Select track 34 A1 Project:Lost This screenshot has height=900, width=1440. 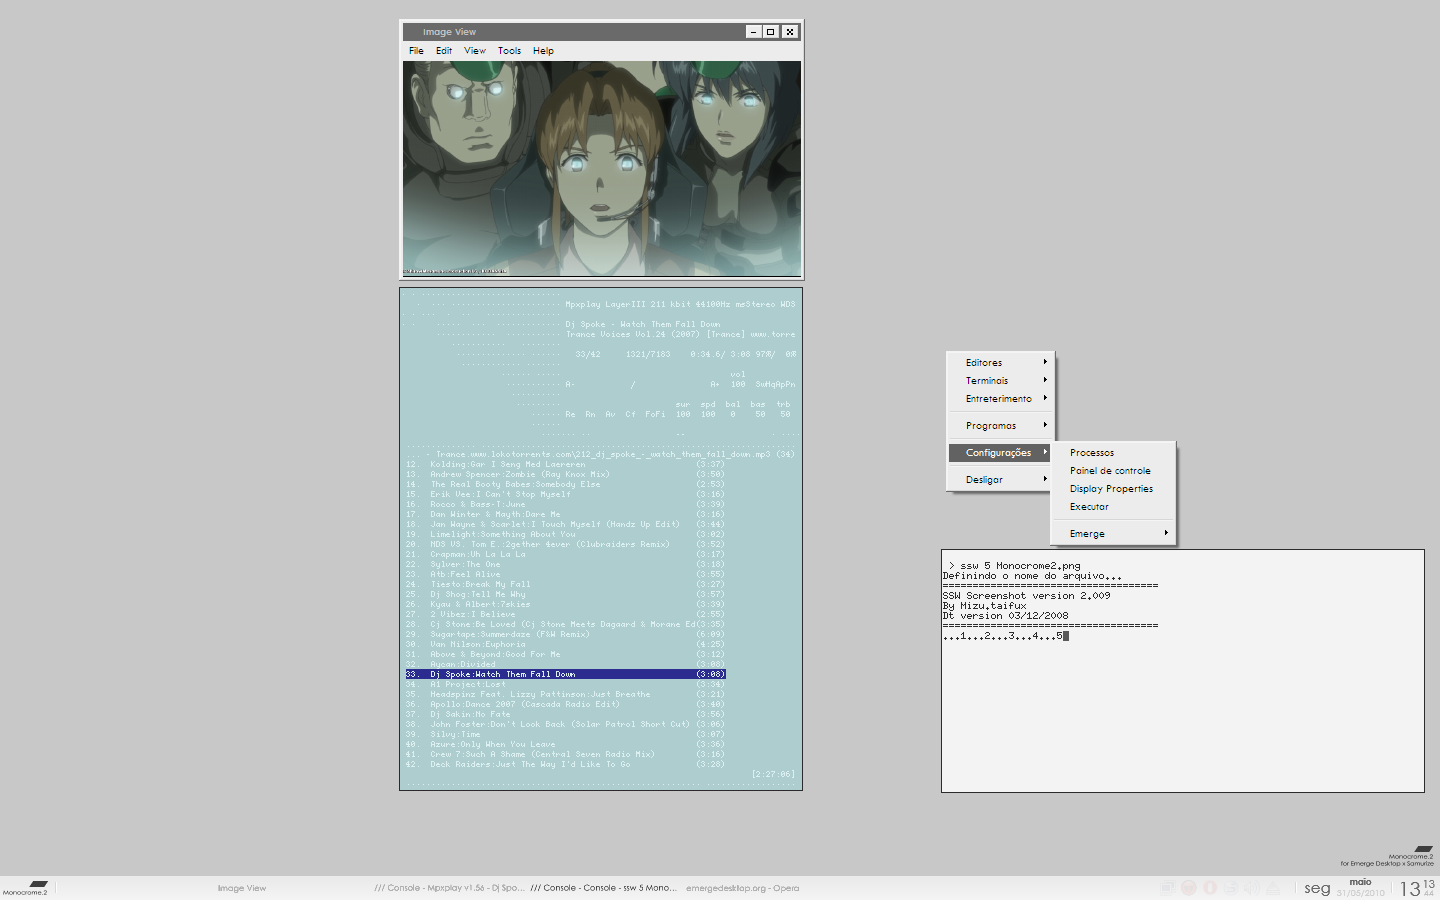565,684
